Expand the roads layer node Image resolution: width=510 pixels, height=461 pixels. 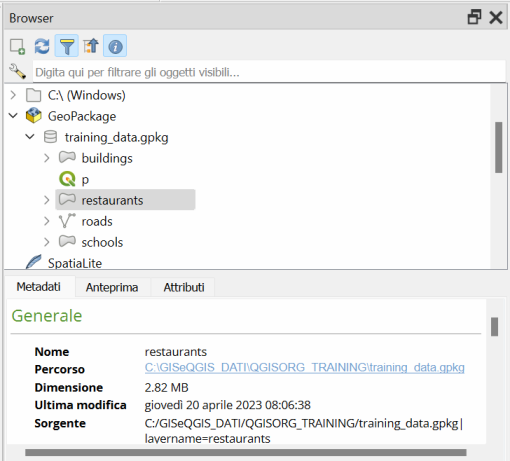[47, 221]
